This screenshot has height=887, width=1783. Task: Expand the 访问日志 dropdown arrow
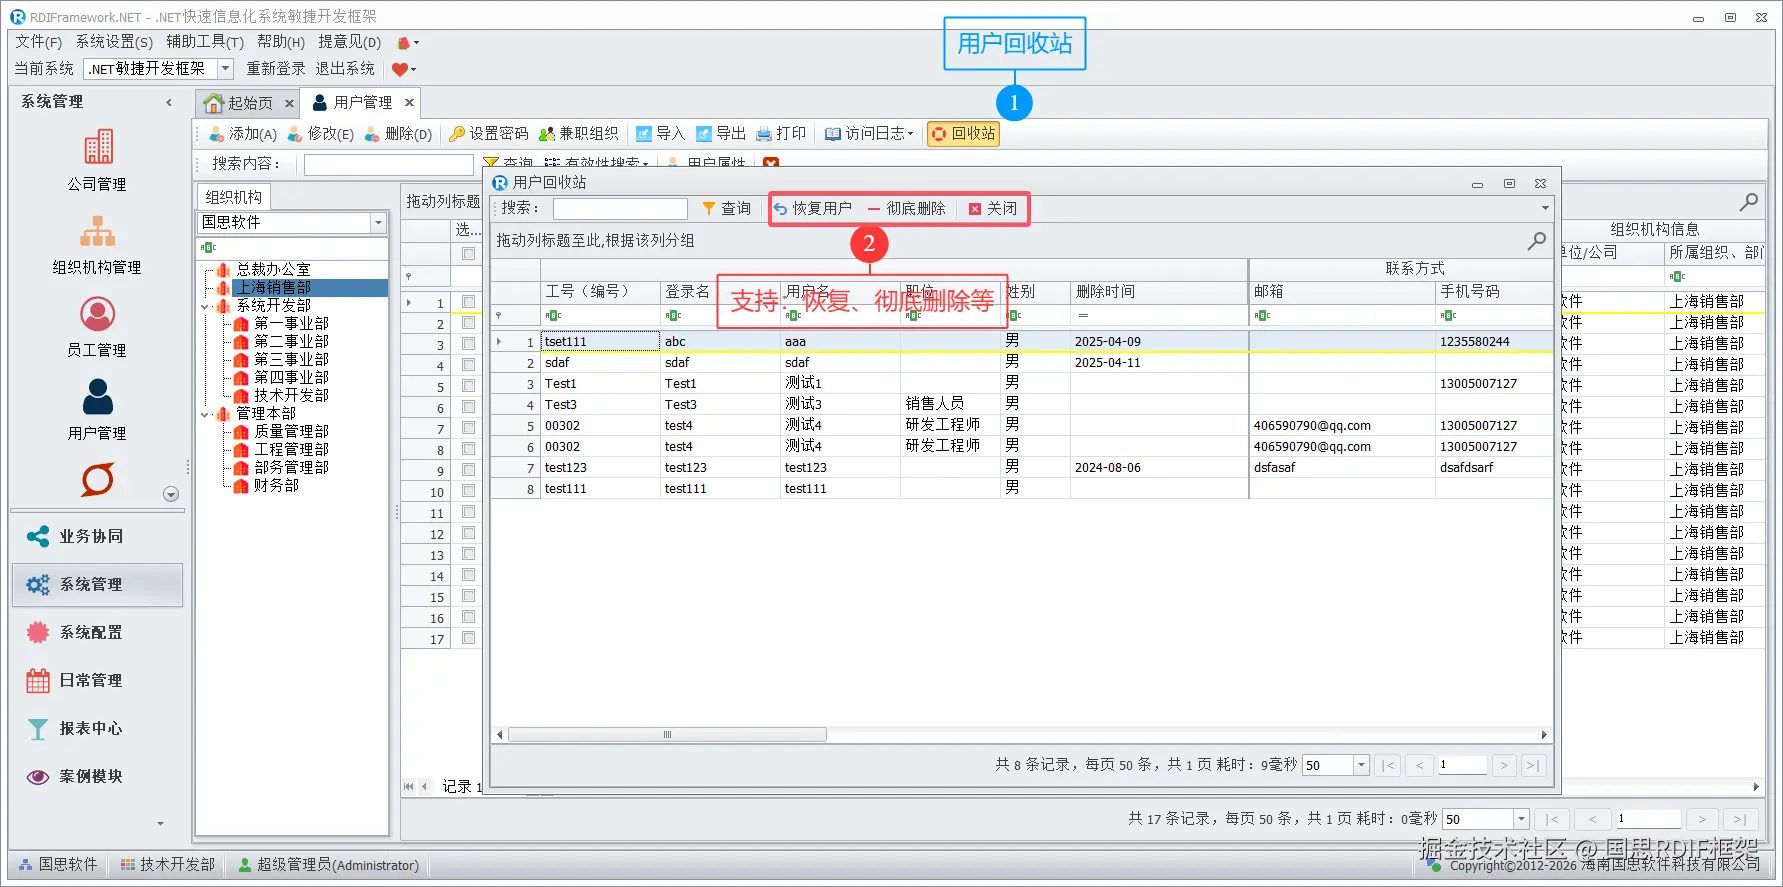point(910,134)
